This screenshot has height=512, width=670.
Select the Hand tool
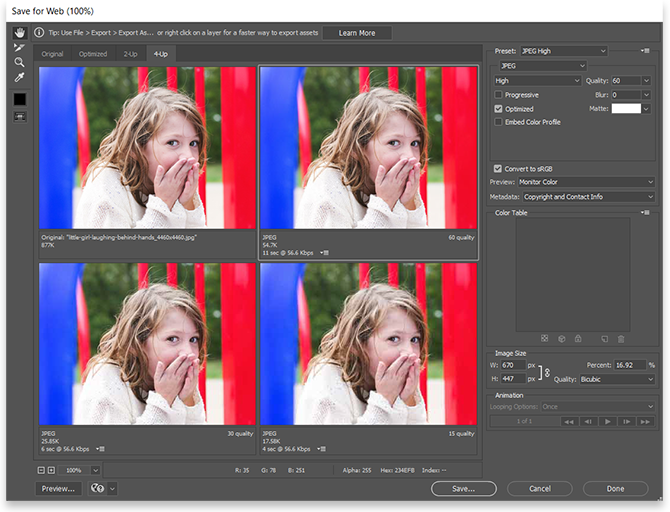[x=19, y=33]
